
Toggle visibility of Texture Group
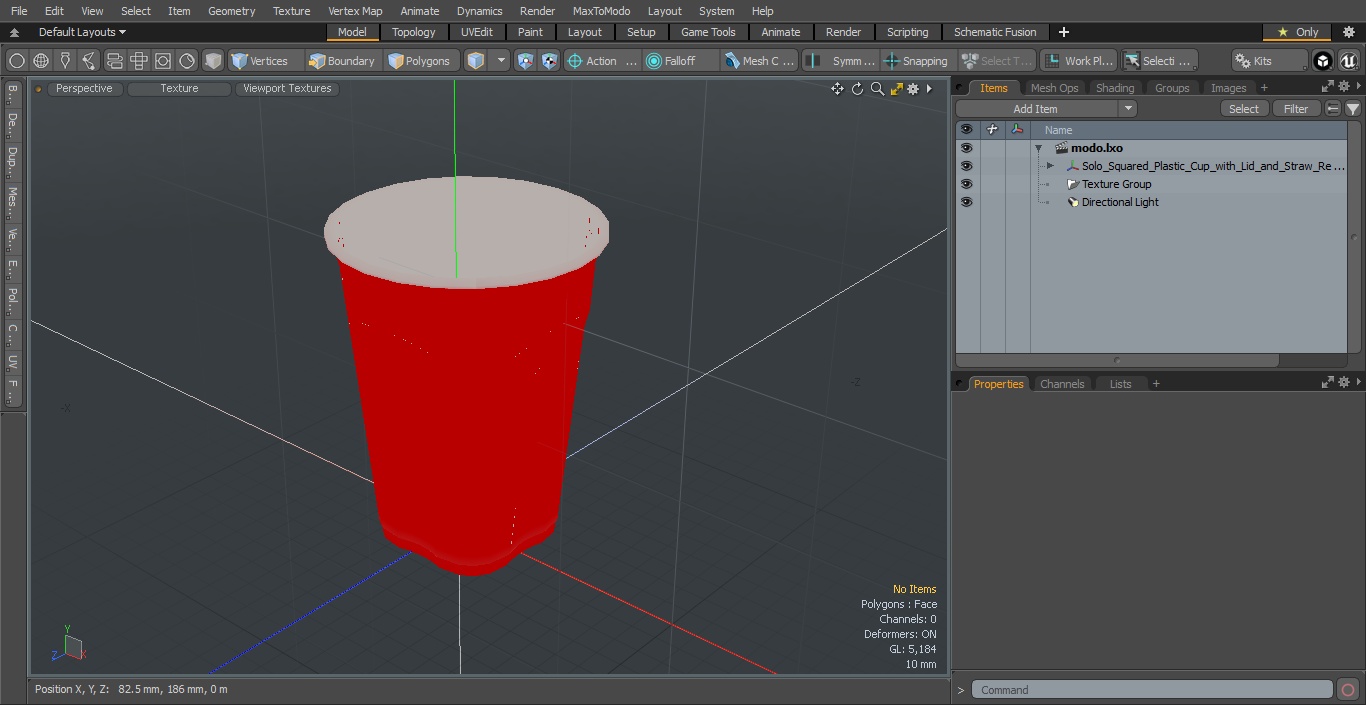click(966, 184)
